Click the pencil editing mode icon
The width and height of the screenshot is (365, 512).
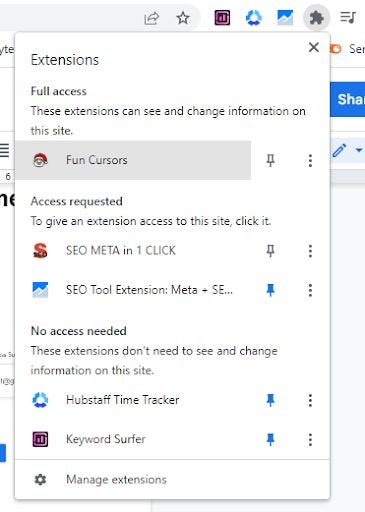pos(339,150)
